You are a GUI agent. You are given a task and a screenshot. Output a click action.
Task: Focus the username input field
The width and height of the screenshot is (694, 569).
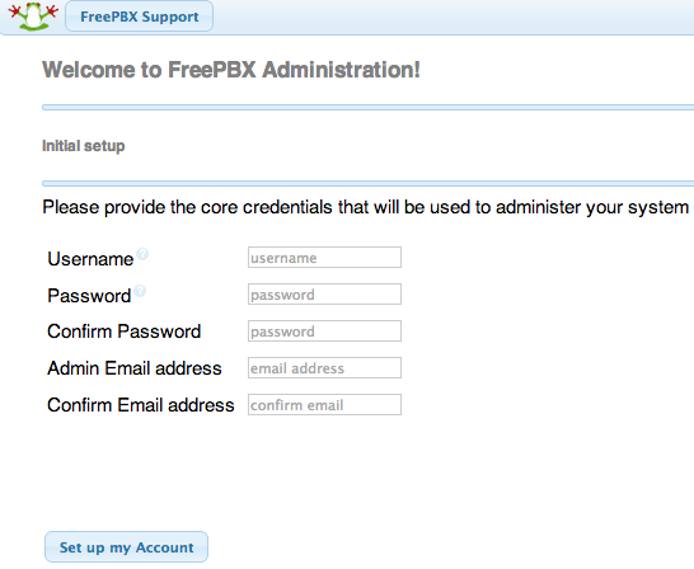click(324, 258)
